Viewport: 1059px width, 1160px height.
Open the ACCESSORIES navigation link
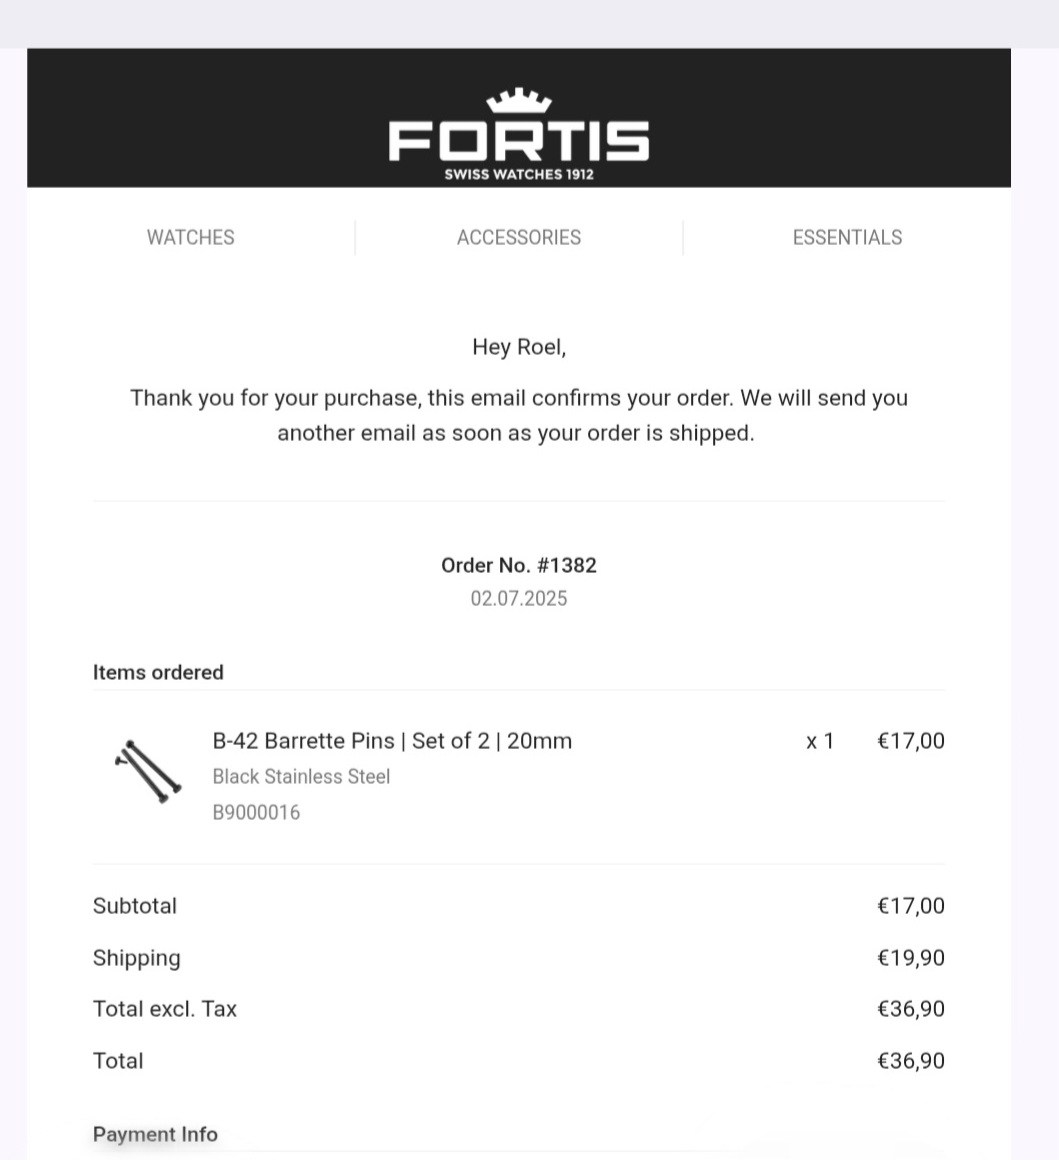(519, 237)
